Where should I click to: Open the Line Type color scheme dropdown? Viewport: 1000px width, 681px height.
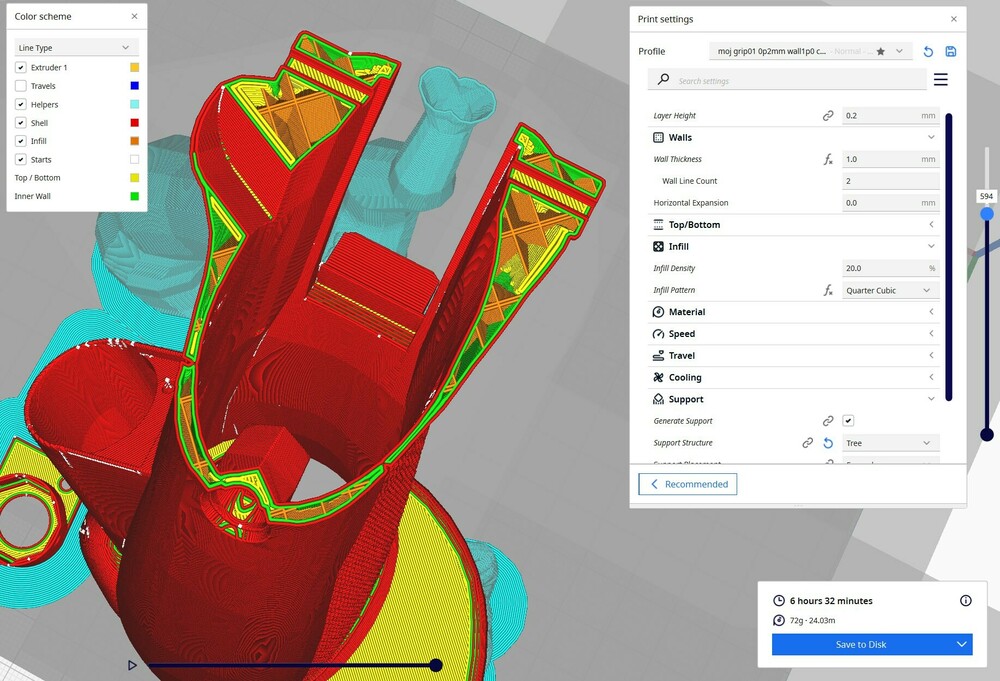coord(76,48)
